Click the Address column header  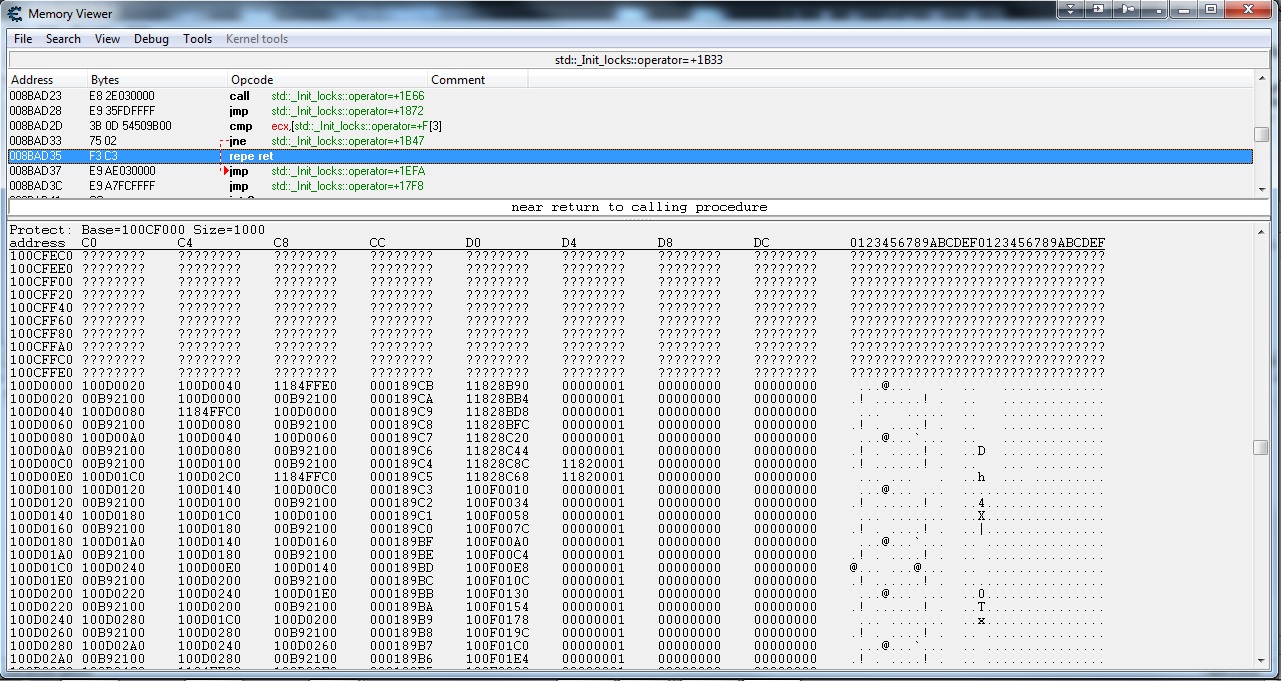coord(32,80)
